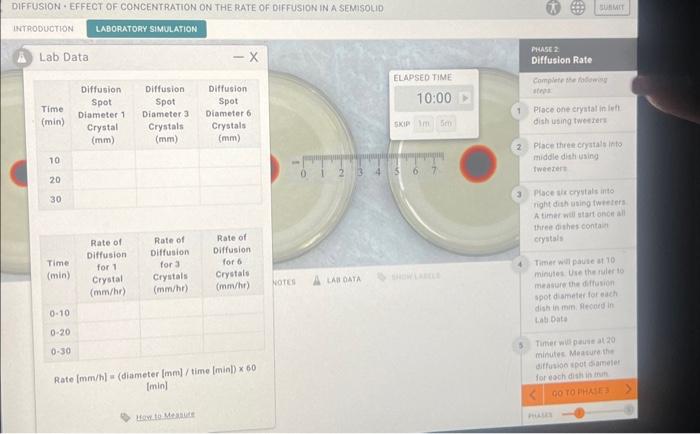
Task: Select rate for 6 Crystals at 0-20
Action: [x=234, y=325]
